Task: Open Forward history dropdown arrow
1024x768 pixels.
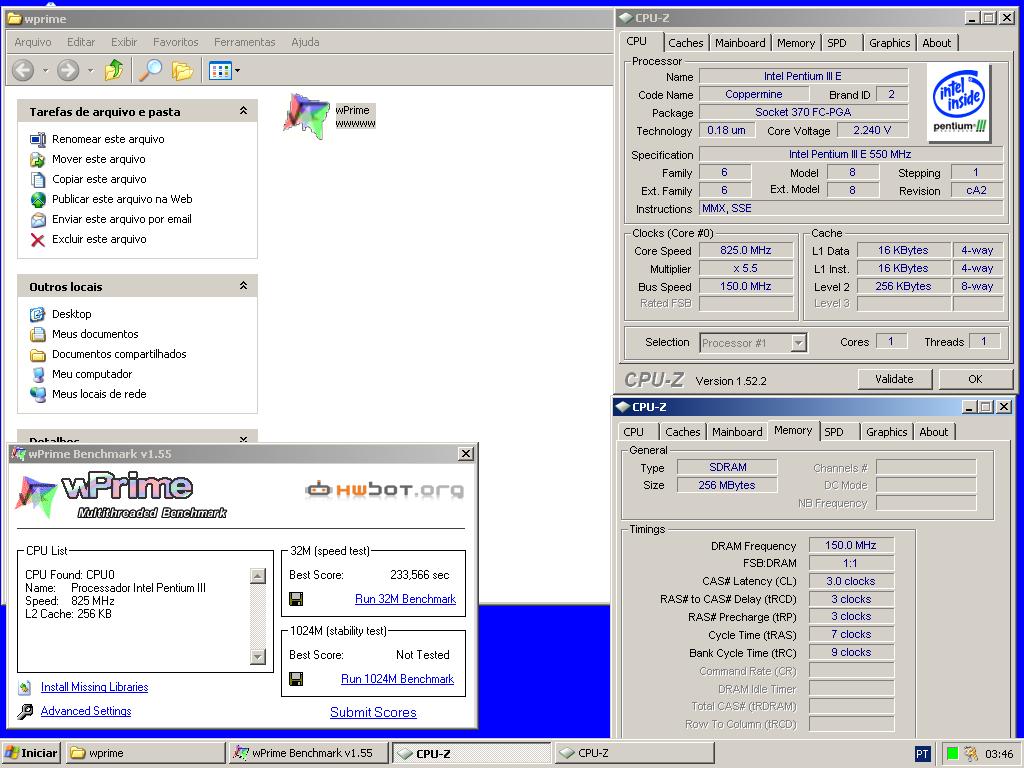Action: coord(90,71)
